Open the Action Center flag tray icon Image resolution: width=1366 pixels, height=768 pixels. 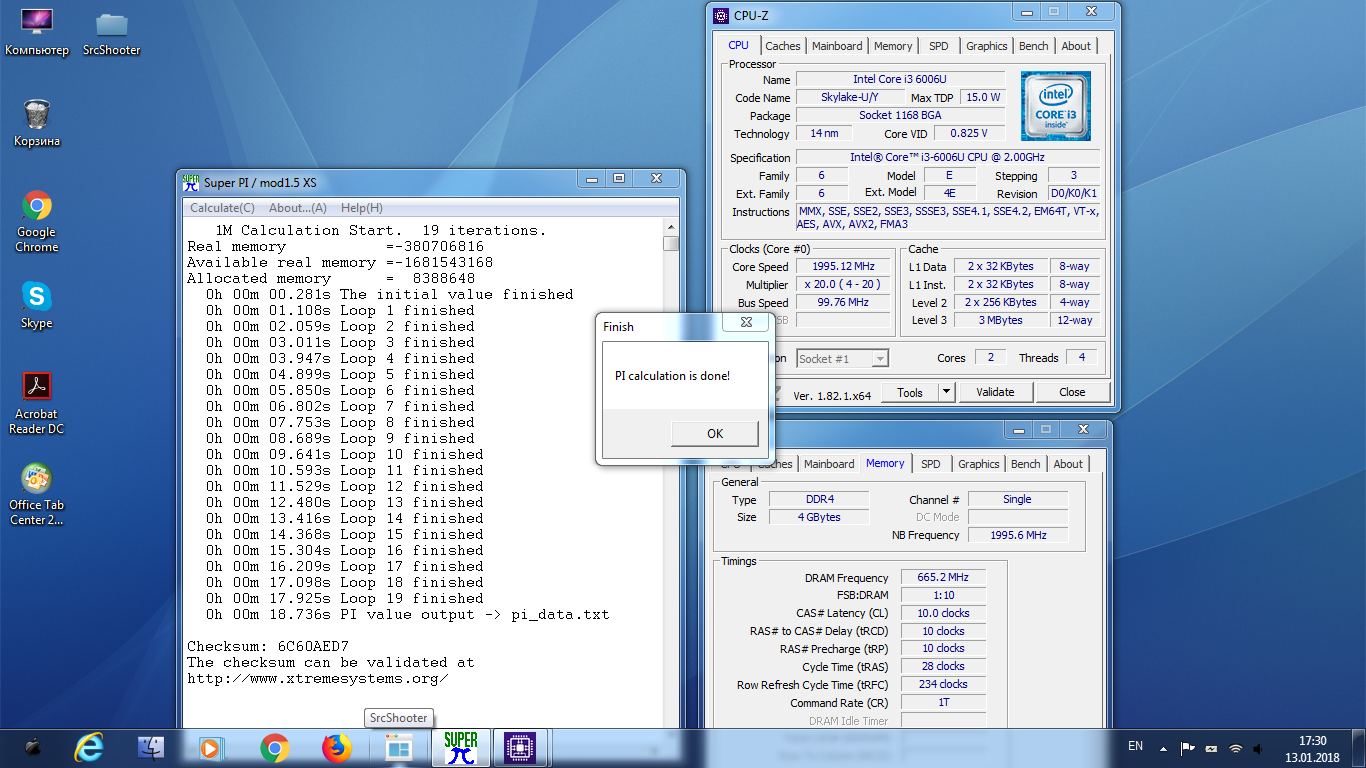pyautogui.click(x=1187, y=747)
